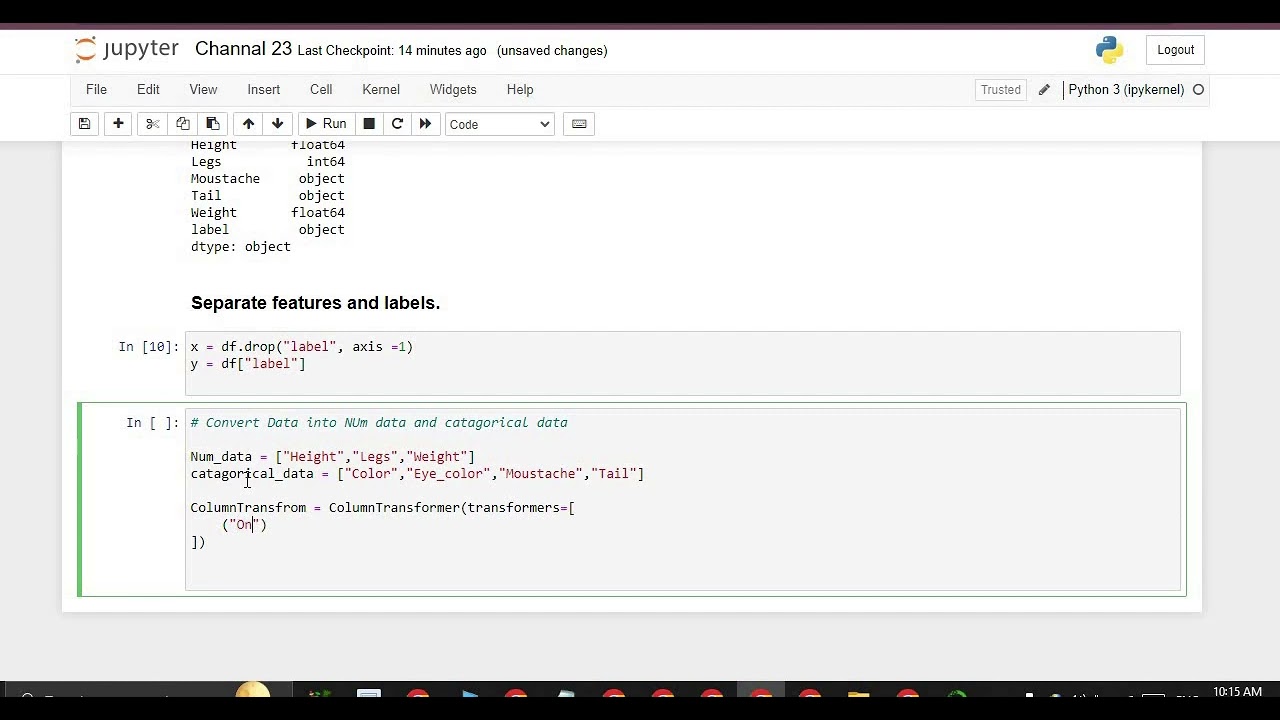Click the kernel idle circle indicator

(1198, 90)
